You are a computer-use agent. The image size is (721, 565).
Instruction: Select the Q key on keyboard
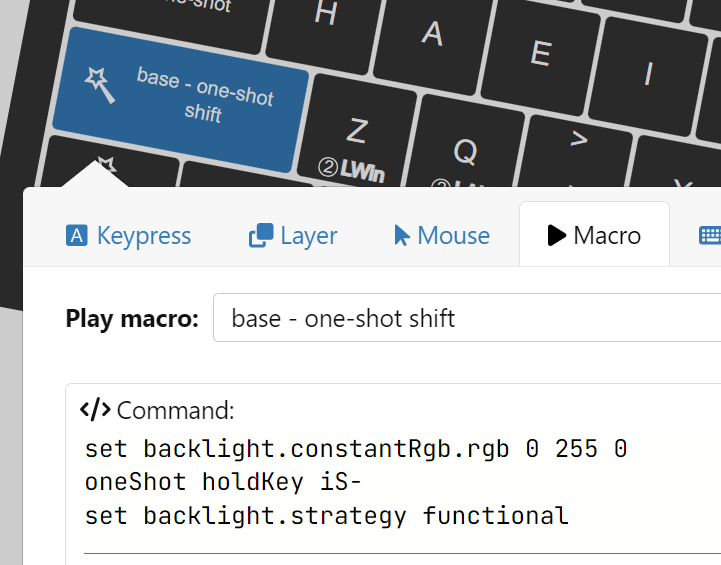[x=463, y=155]
